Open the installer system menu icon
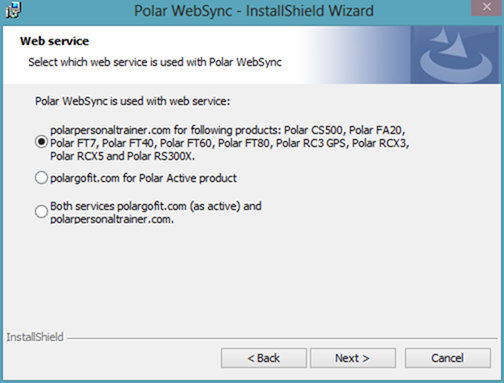The height and width of the screenshot is (383, 504). pyautogui.click(x=13, y=10)
